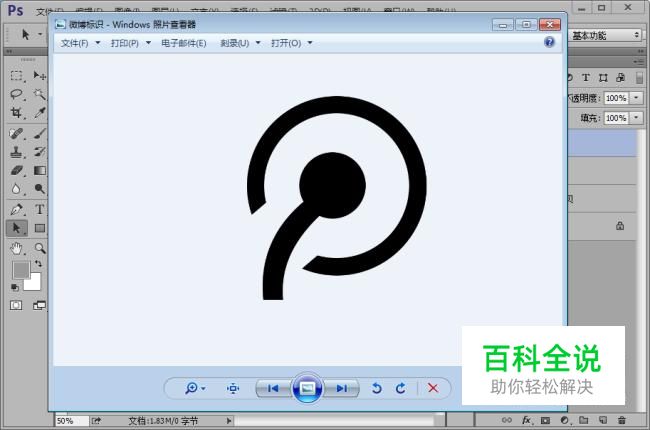Swap foreground and background colors

click(38, 263)
